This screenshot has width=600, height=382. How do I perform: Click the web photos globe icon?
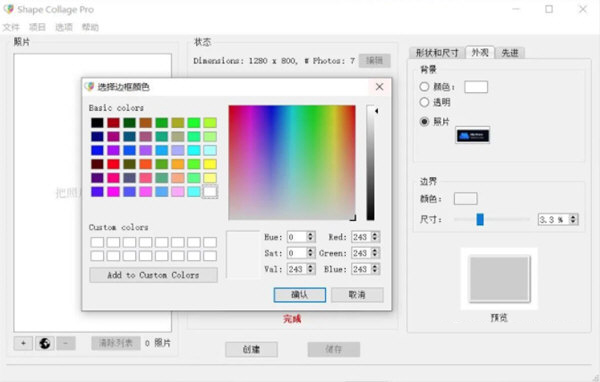click(x=44, y=343)
